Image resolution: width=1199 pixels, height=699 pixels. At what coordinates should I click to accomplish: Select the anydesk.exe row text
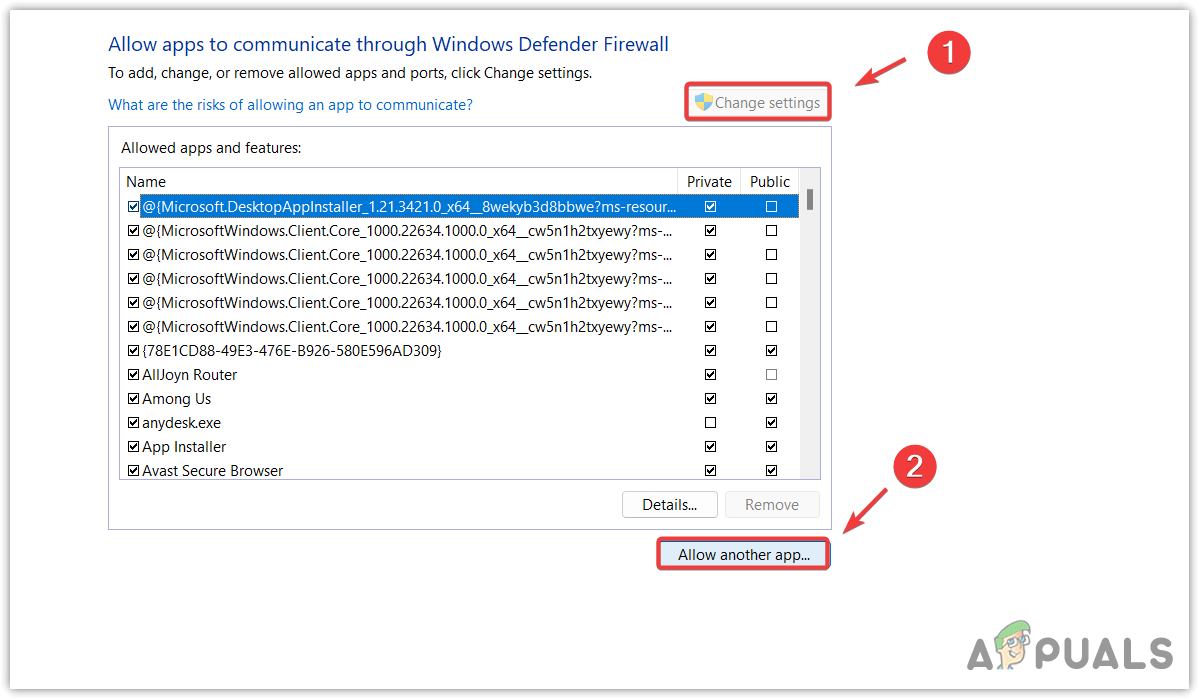181,423
